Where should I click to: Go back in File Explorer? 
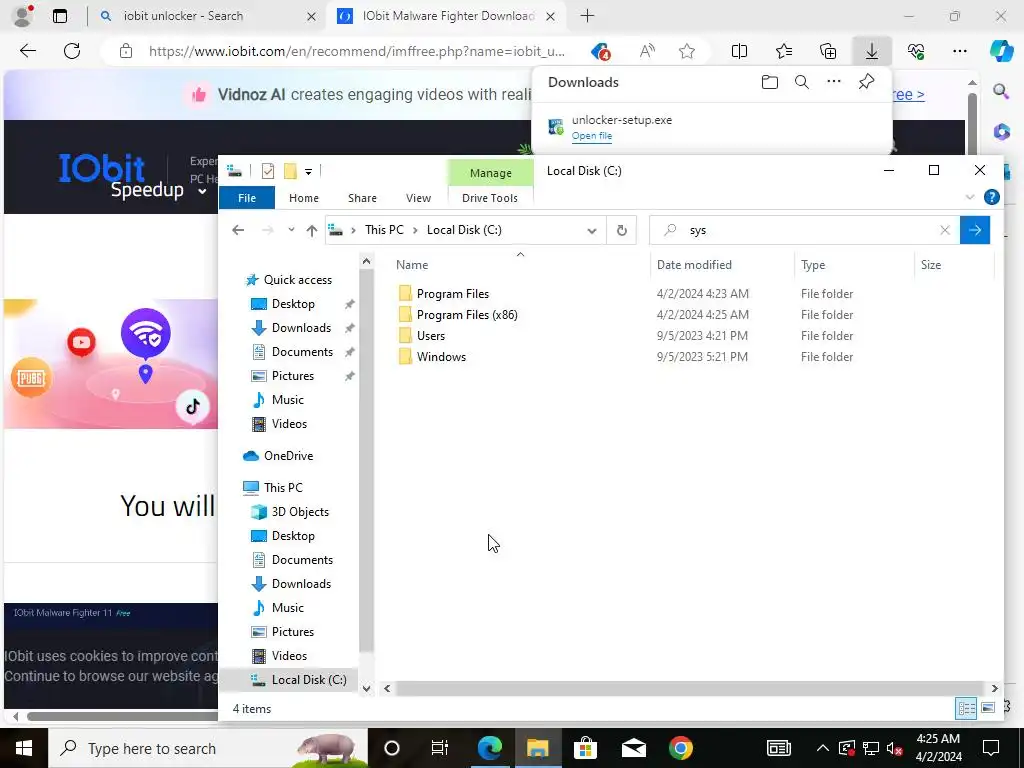click(x=238, y=230)
